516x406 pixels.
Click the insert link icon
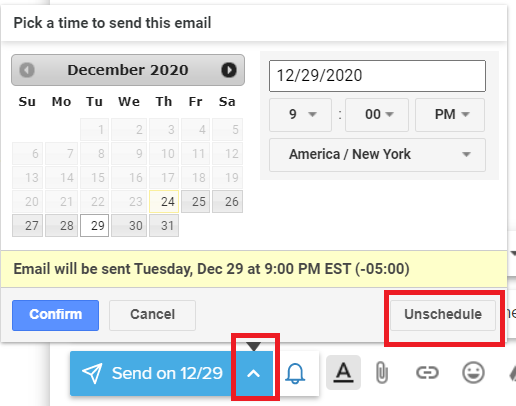427,373
